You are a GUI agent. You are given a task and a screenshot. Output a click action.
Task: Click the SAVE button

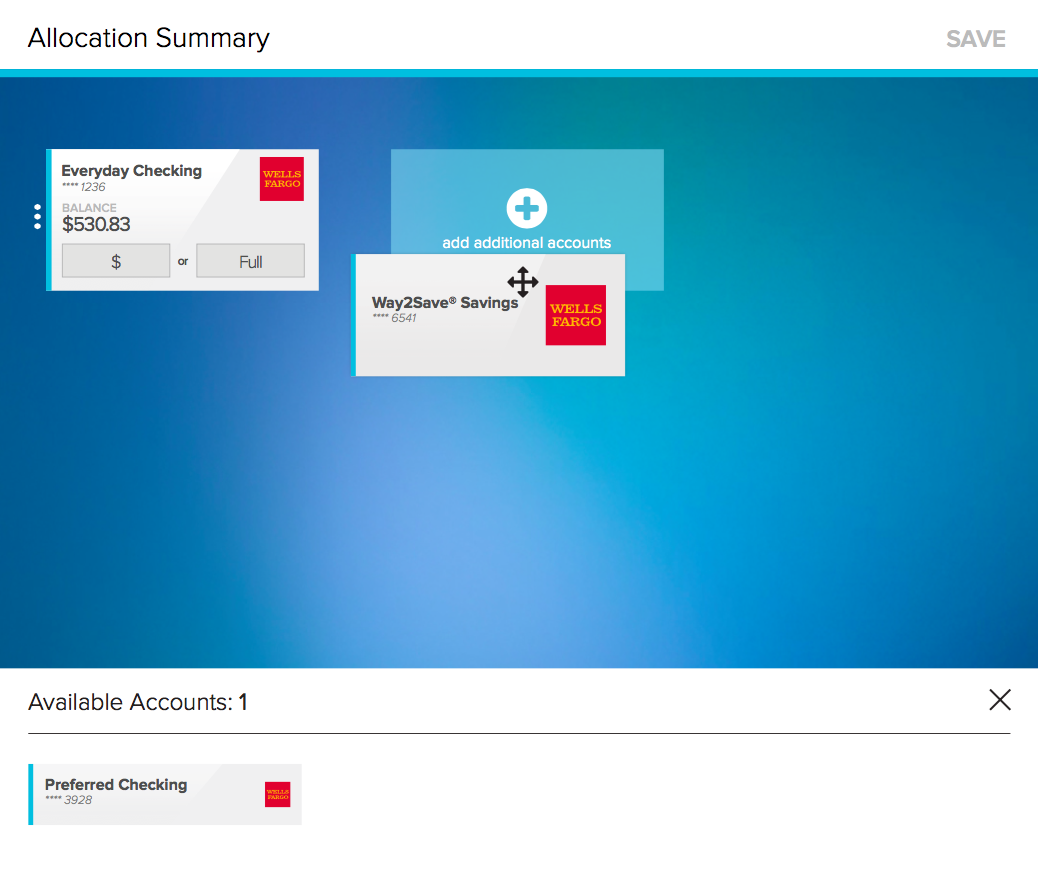[x=976, y=39]
